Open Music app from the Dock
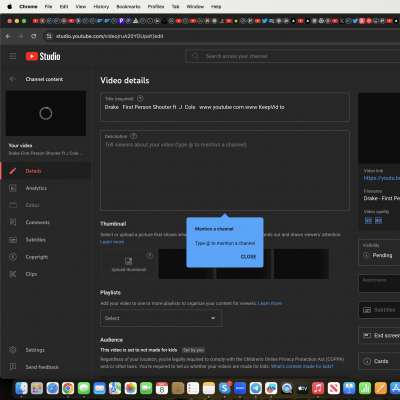400x400 pixels. [x=318, y=388]
